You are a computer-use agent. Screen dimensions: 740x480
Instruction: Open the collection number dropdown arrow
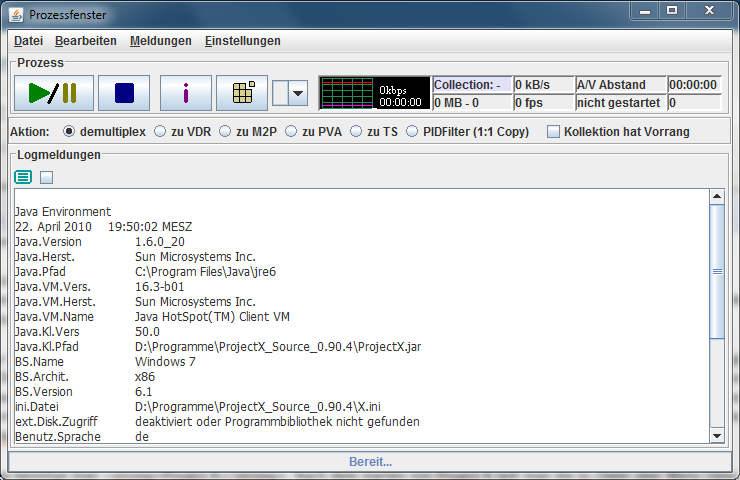[298, 93]
